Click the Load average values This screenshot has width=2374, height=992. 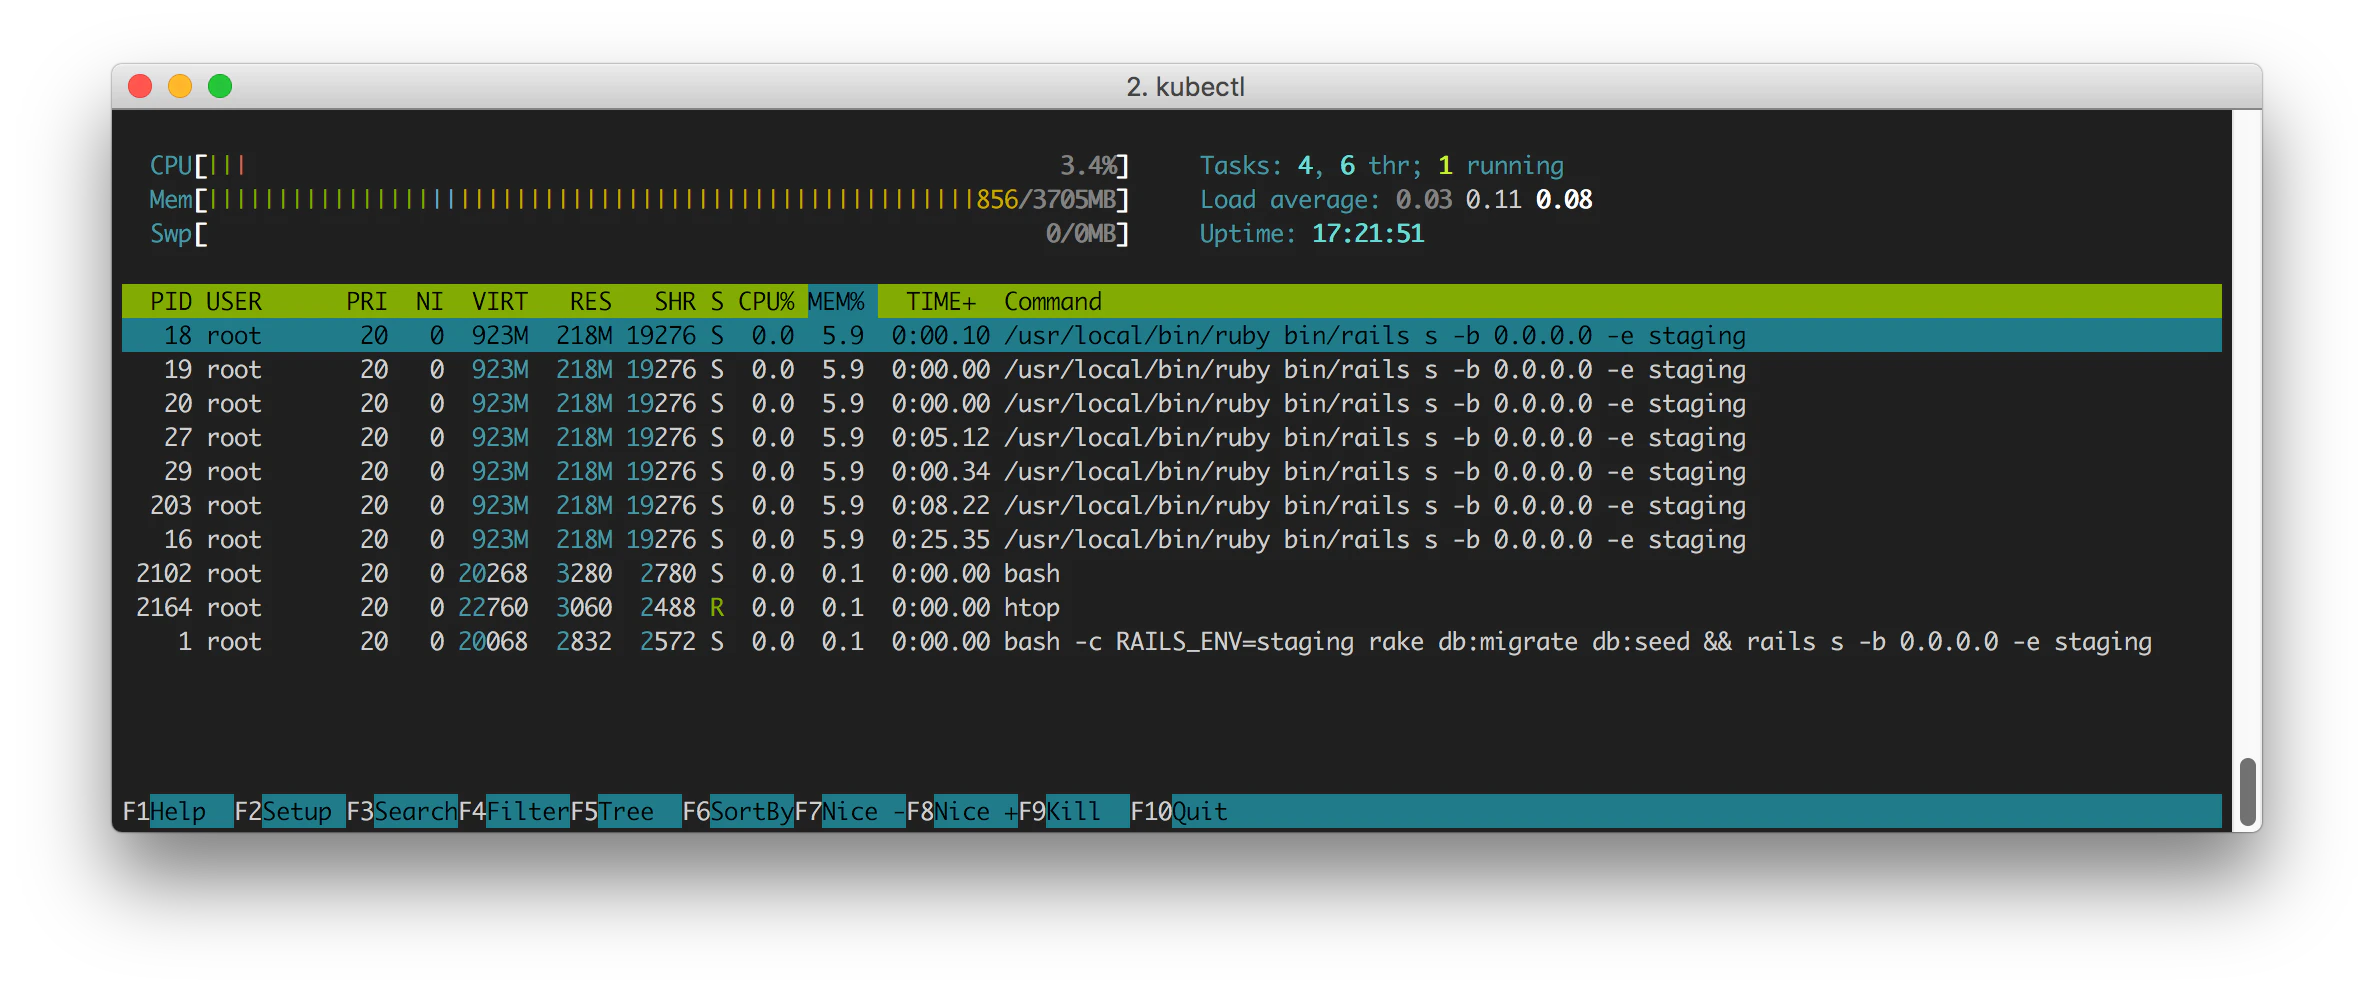coord(1494,199)
